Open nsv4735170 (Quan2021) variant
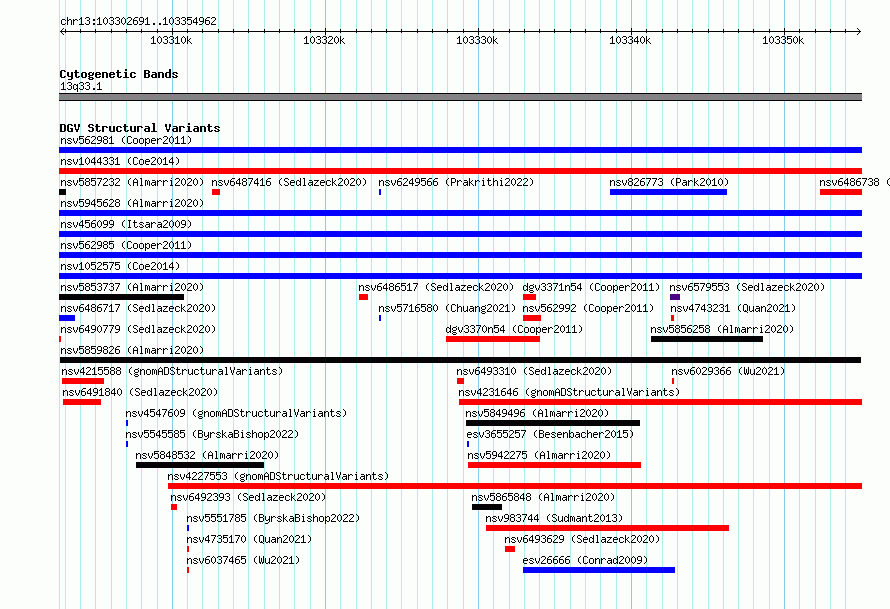 pos(249,539)
